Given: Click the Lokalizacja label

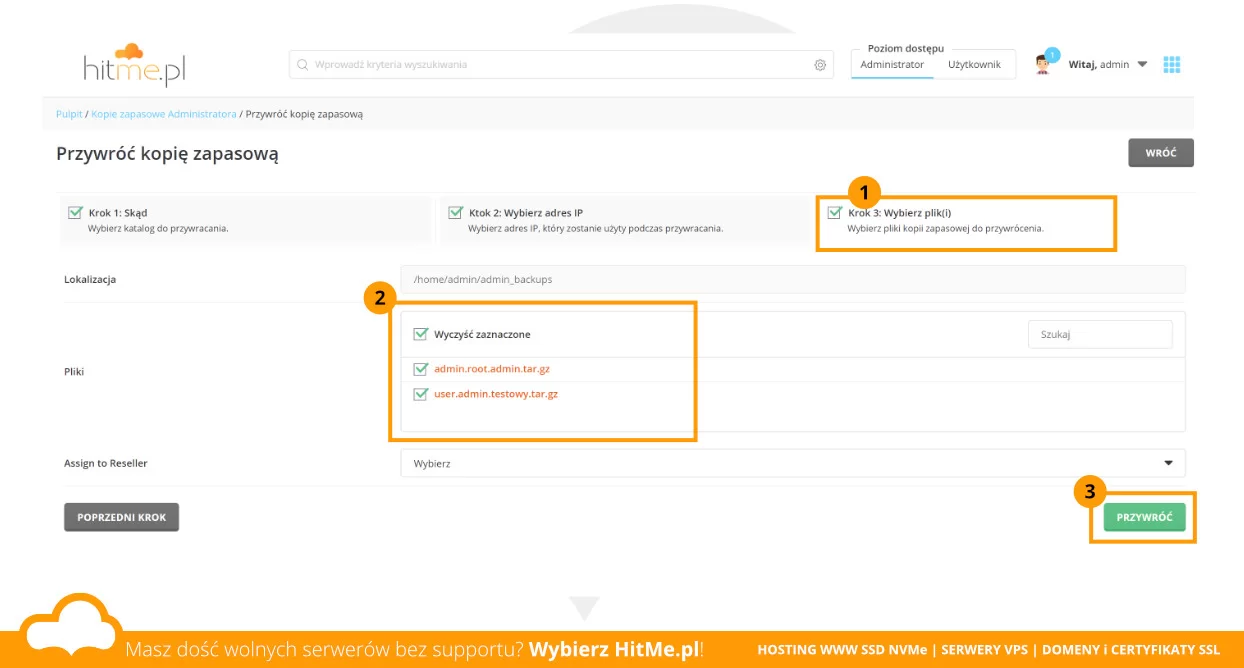Looking at the screenshot, I should tap(90, 279).
